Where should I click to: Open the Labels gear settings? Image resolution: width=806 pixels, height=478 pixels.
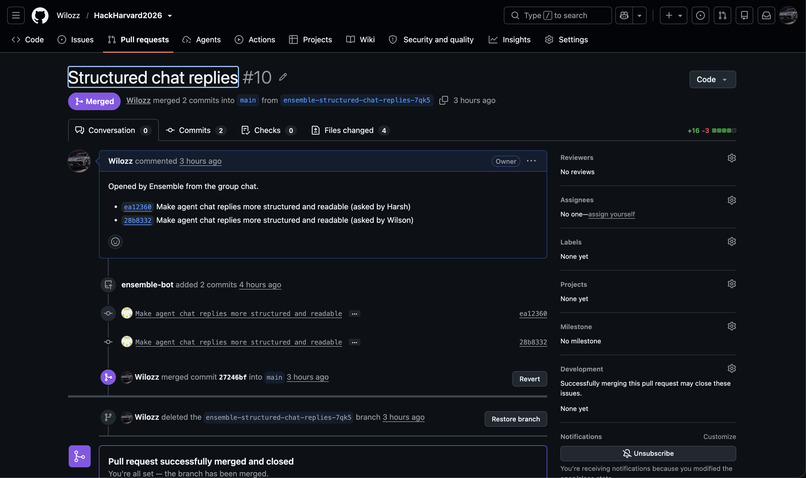point(731,242)
